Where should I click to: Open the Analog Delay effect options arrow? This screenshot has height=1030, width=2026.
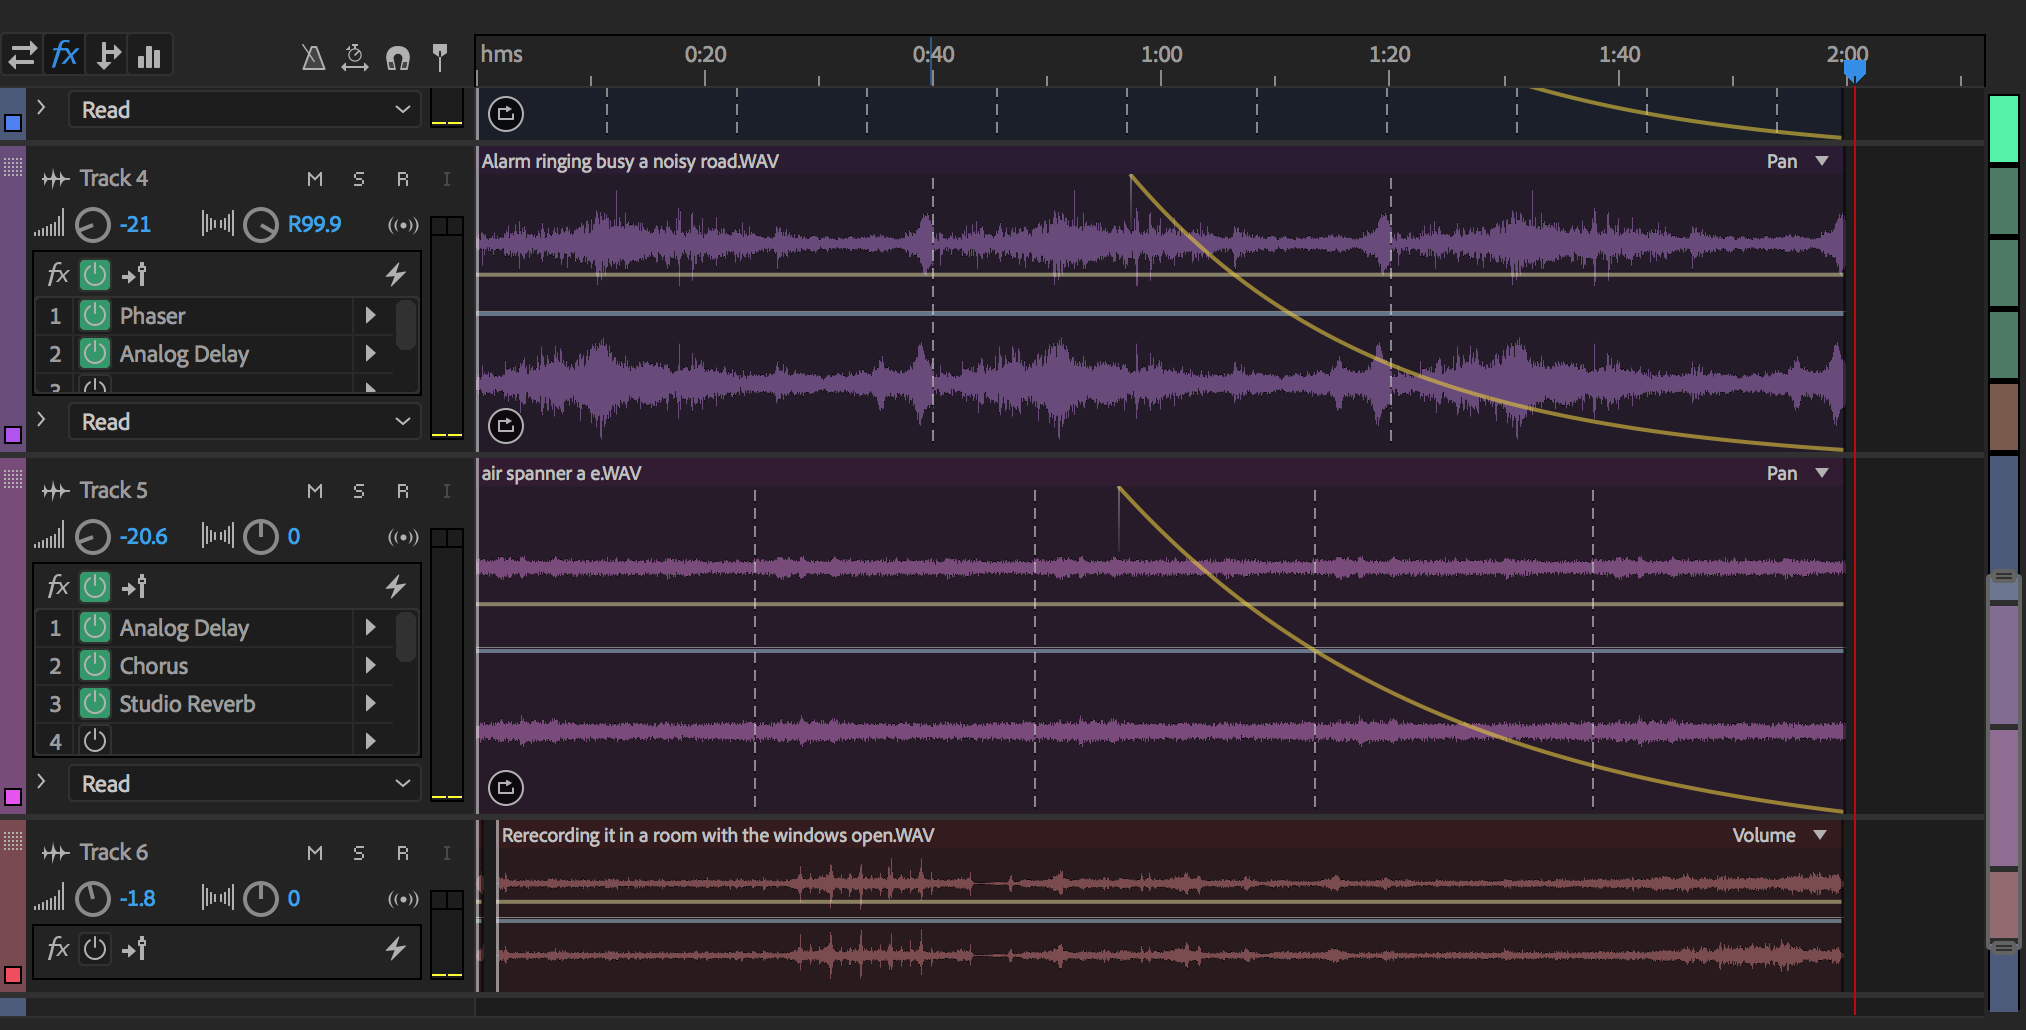point(371,353)
